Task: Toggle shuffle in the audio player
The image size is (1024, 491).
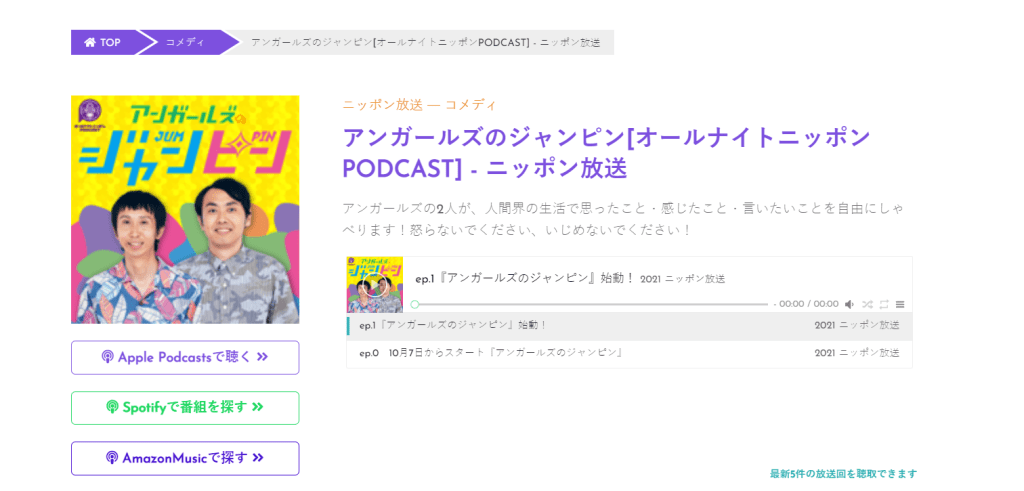Action: (x=866, y=304)
